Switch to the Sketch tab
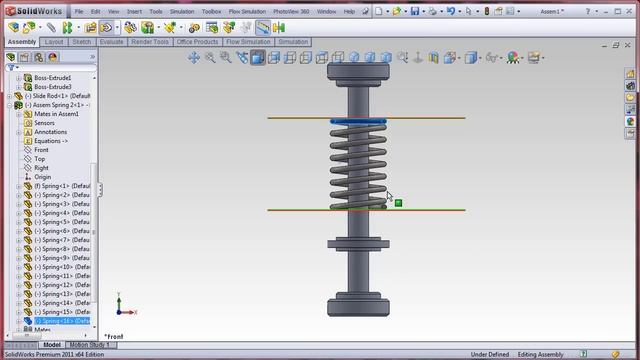 (x=82, y=42)
